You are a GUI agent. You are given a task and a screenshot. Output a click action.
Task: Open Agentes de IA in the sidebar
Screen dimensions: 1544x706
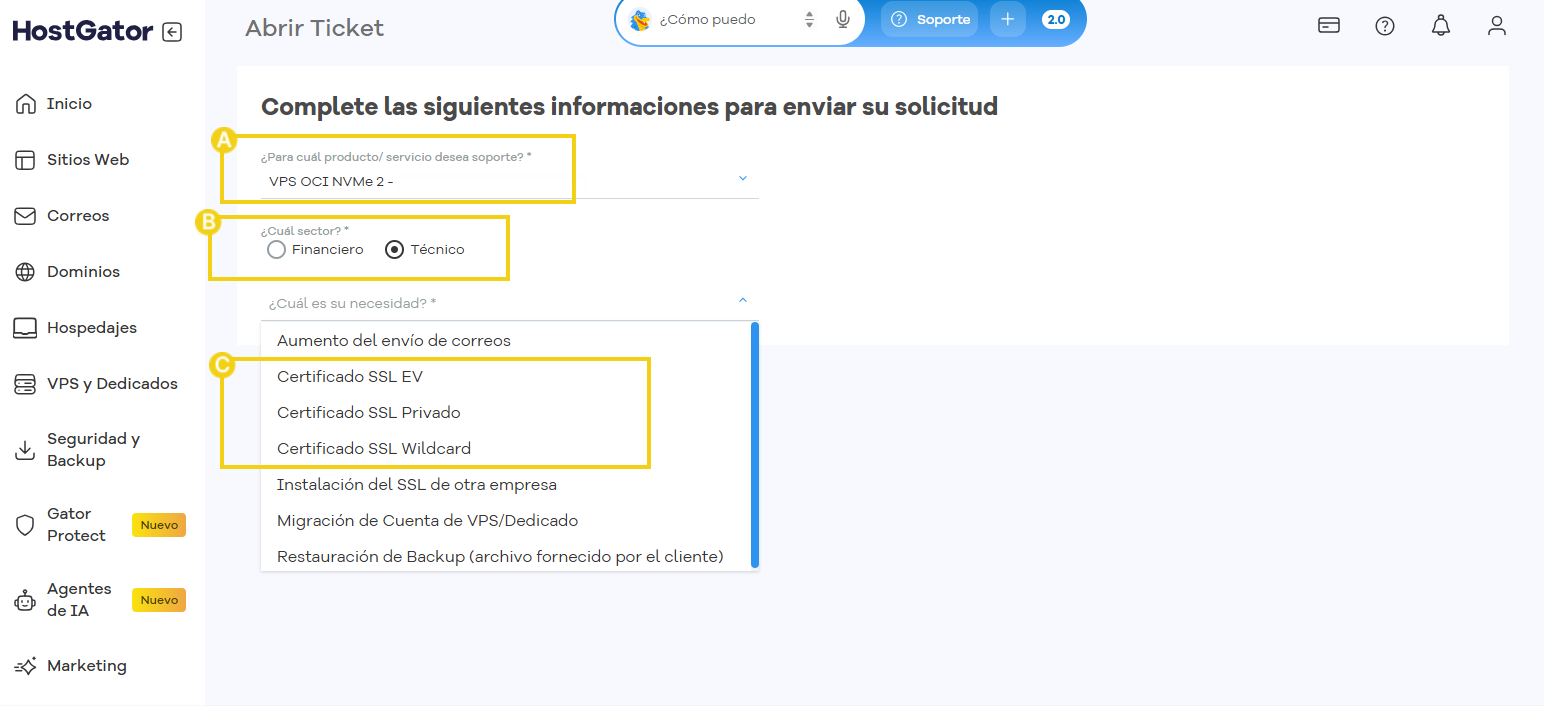click(x=79, y=600)
